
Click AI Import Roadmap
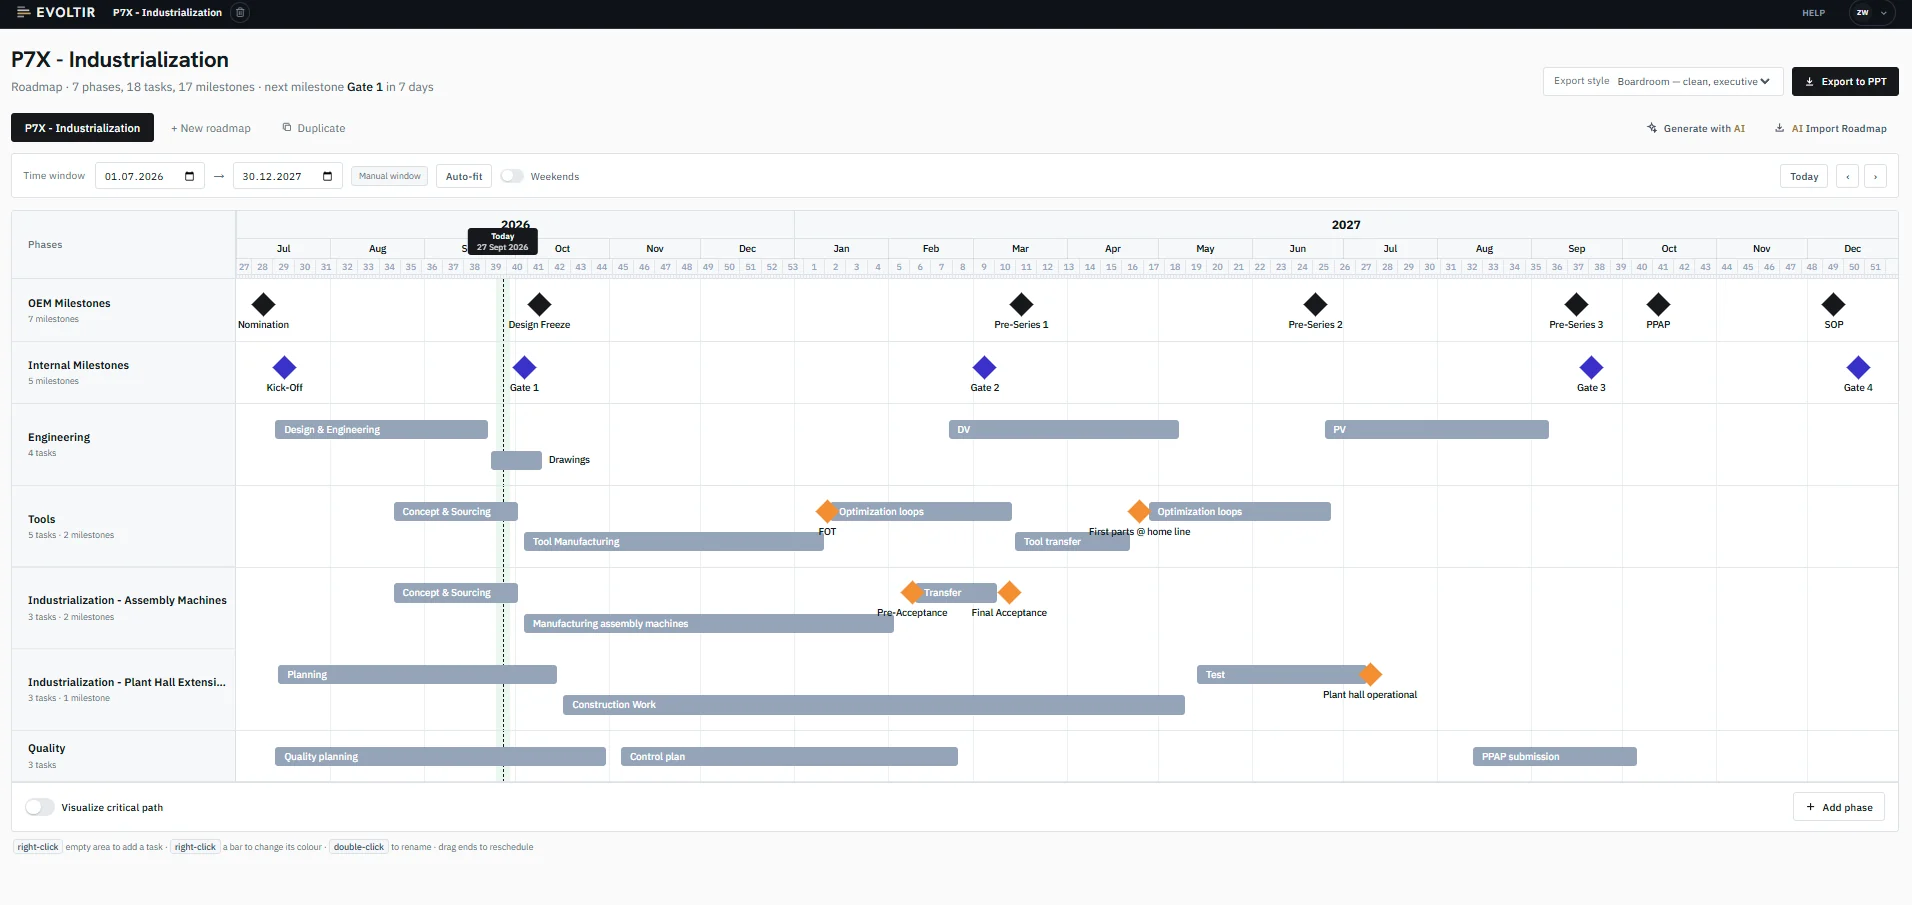(1831, 128)
